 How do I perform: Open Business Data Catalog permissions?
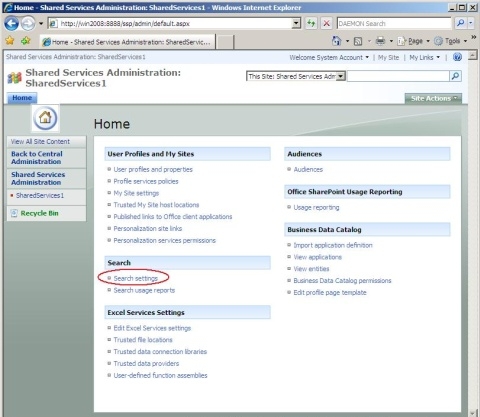(342, 281)
